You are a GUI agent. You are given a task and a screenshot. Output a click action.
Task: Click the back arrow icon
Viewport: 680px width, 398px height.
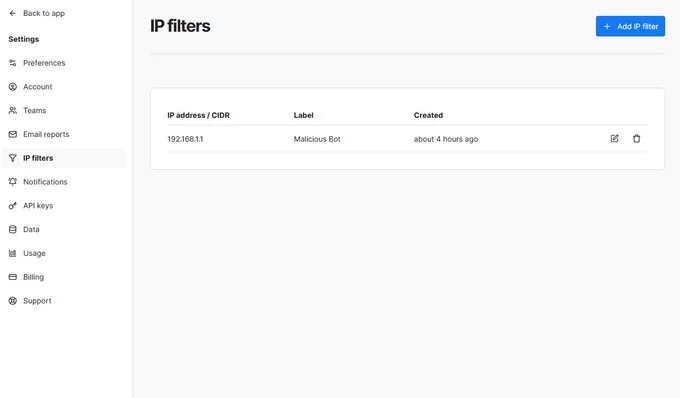click(x=13, y=13)
